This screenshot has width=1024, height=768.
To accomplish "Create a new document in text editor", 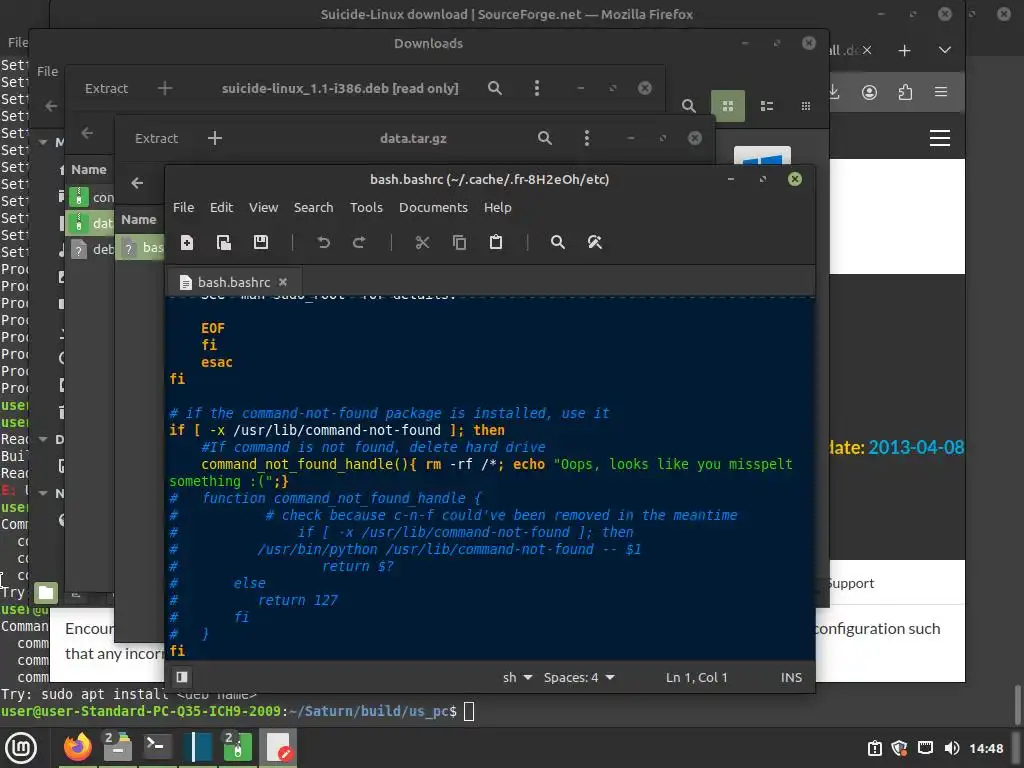I will [x=187, y=242].
